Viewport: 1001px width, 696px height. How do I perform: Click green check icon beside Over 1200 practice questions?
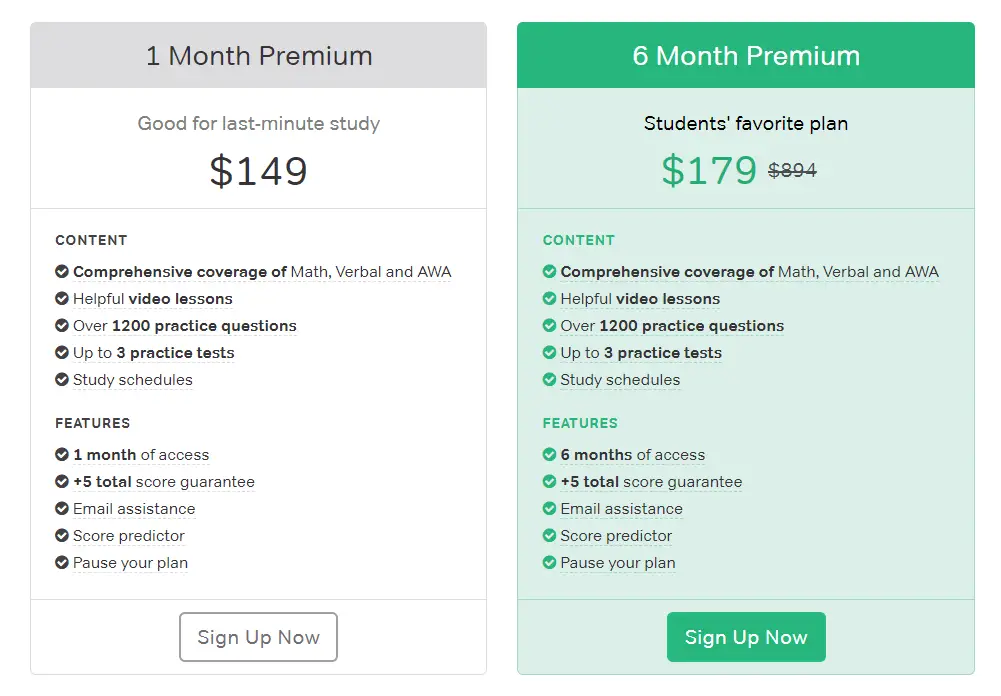coord(549,326)
